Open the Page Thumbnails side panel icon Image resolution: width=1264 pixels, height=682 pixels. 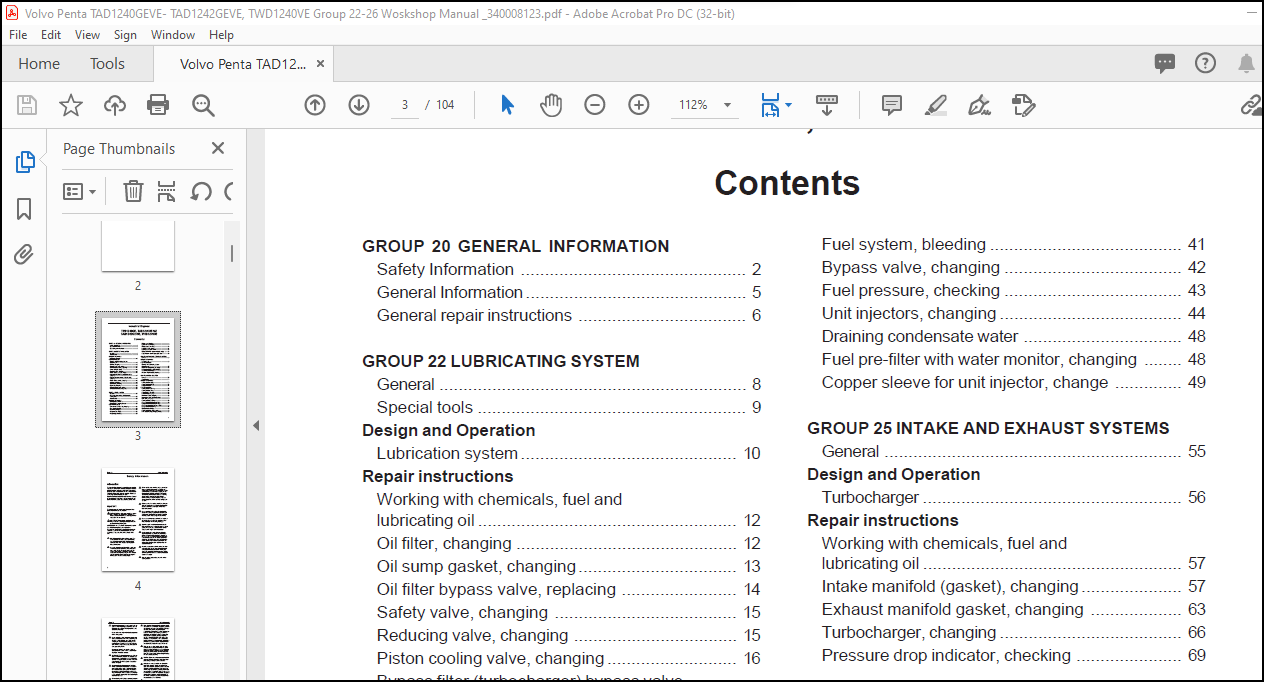point(25,162)
